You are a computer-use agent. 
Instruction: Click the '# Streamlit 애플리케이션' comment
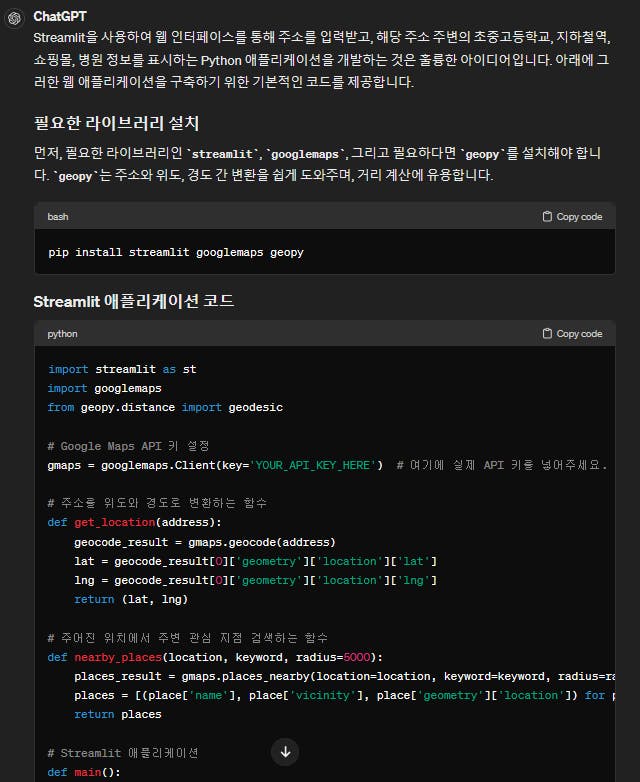(x=123, y=753)
